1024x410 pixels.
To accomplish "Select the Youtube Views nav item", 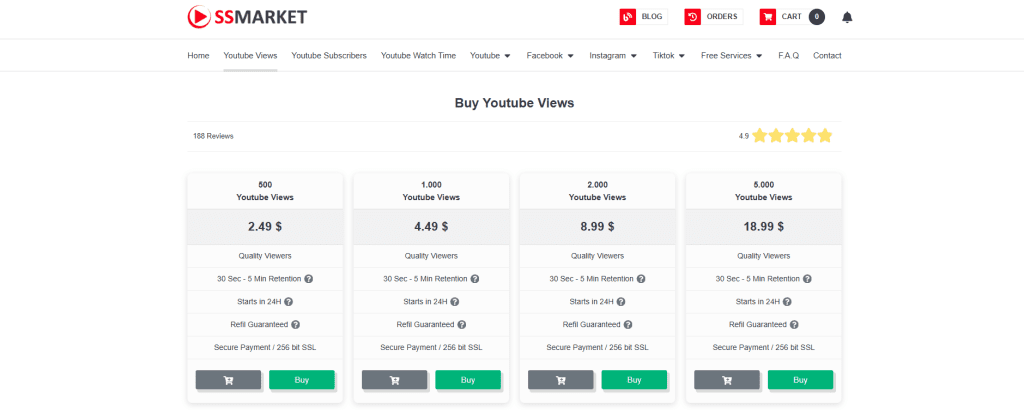I will [250, 55].
